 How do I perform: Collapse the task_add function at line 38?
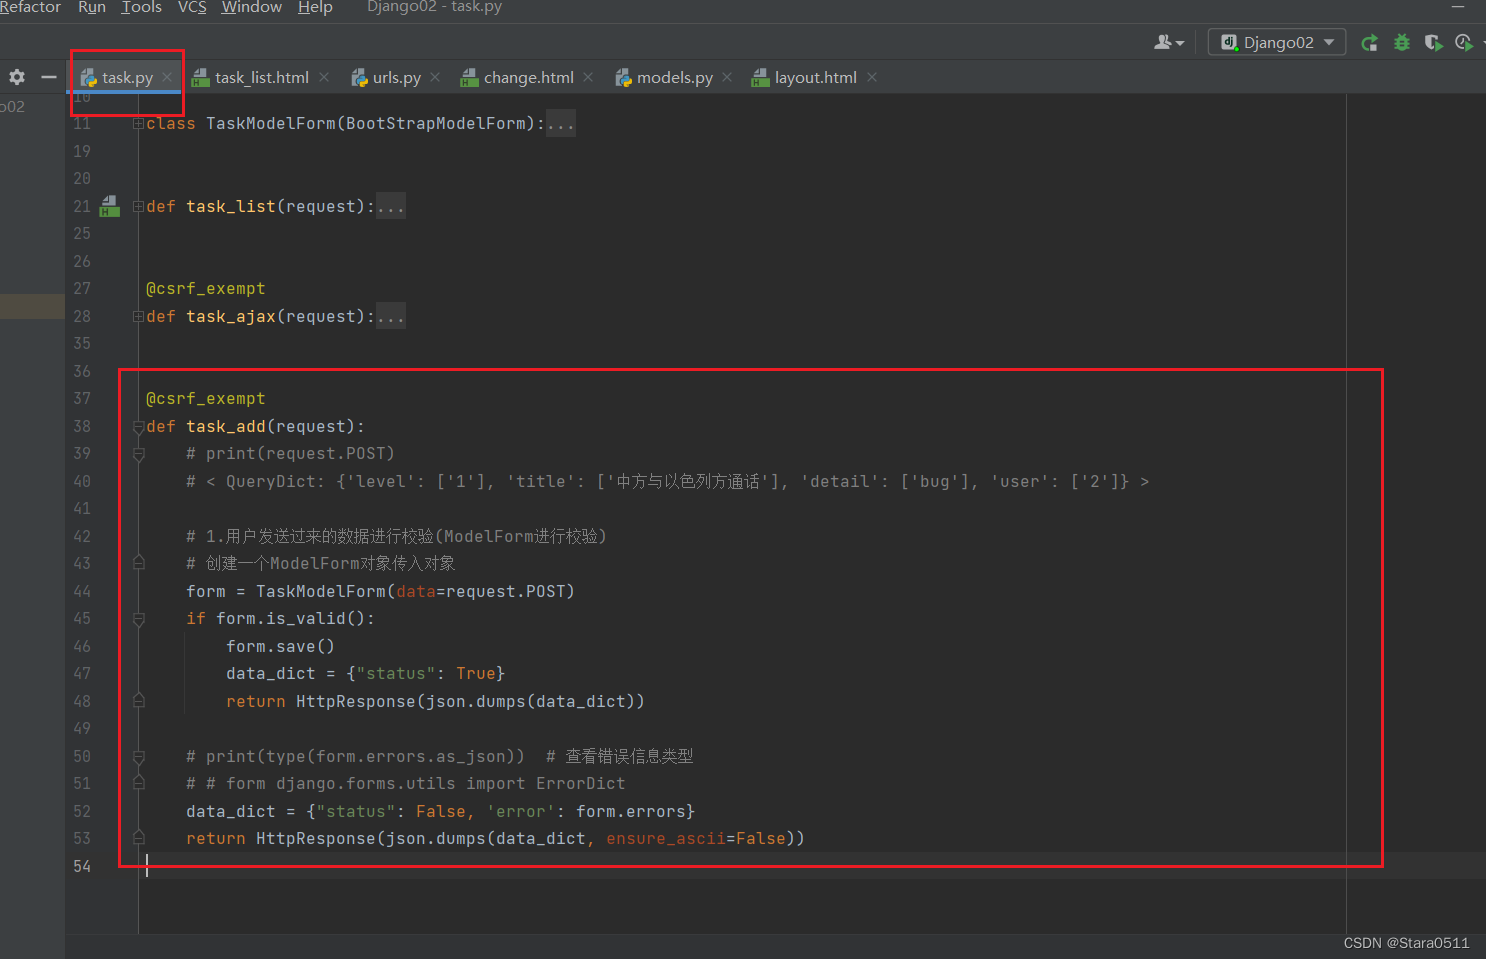click(138, 427)
